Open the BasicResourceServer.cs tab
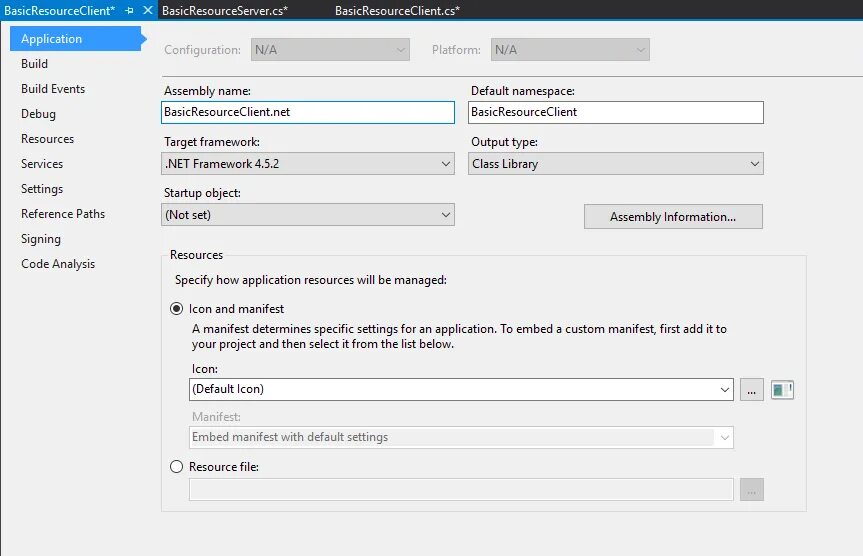Image resolution: width=863 pixels, height=556 pixels. pyautogui.click(x=225, y=10)
